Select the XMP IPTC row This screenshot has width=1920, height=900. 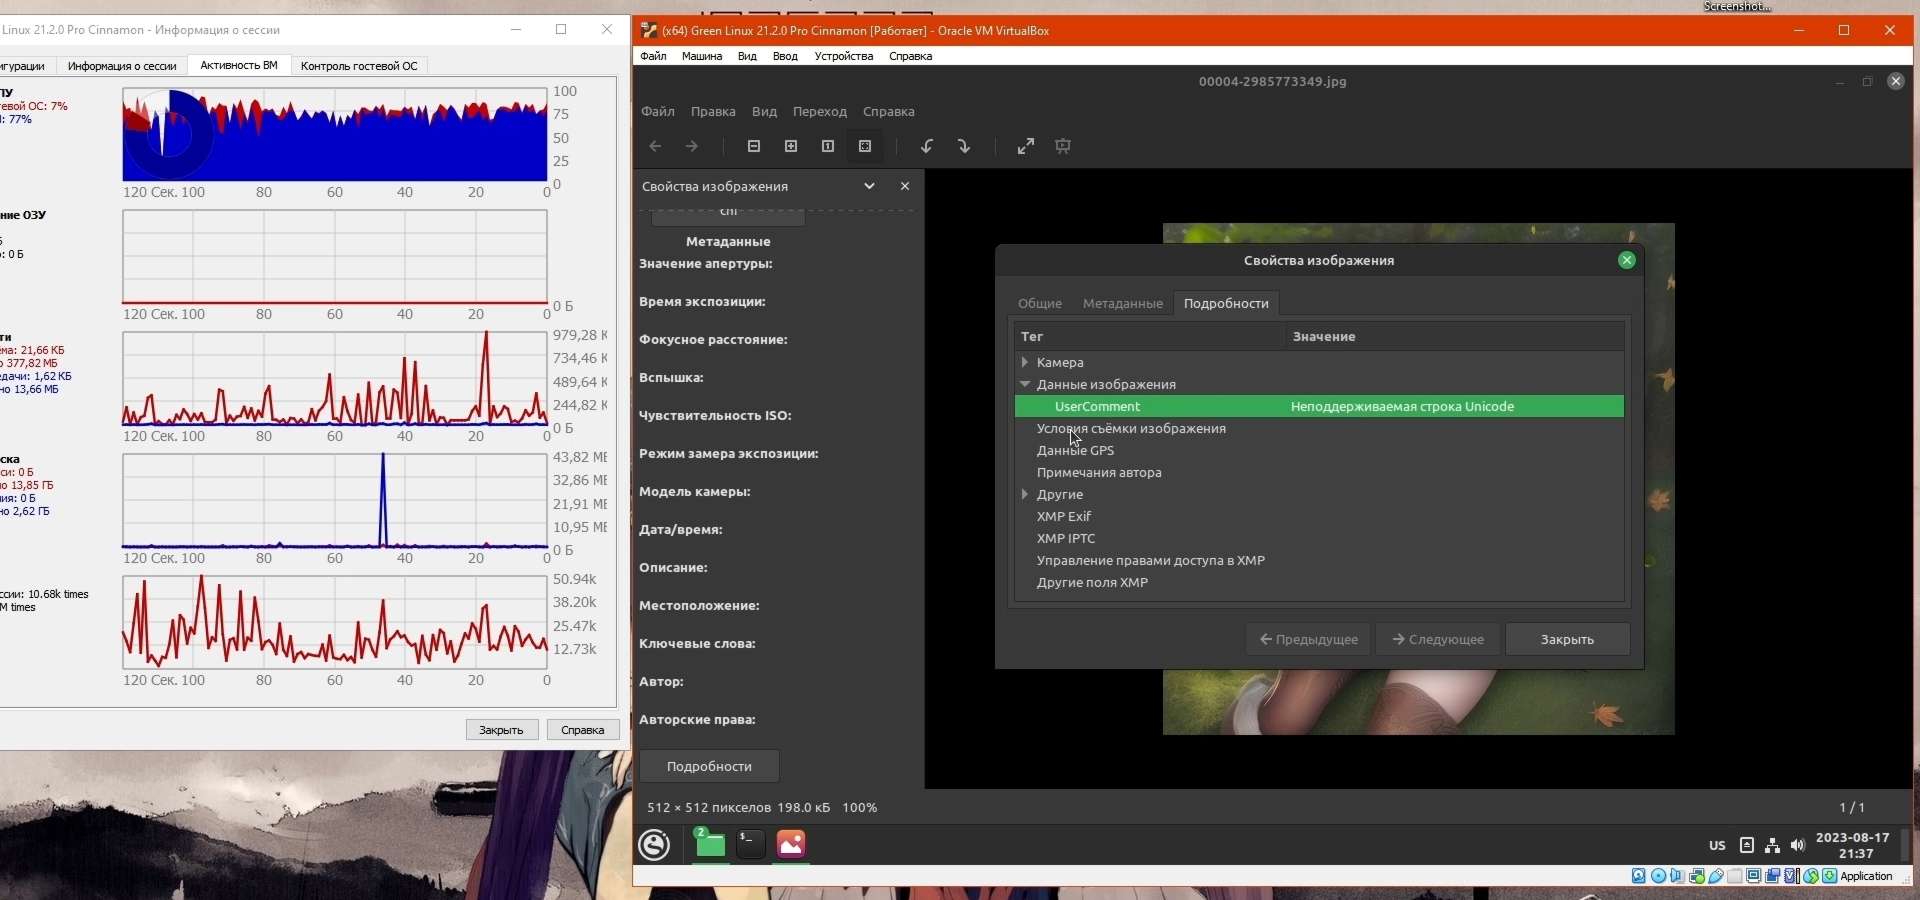1319,538
